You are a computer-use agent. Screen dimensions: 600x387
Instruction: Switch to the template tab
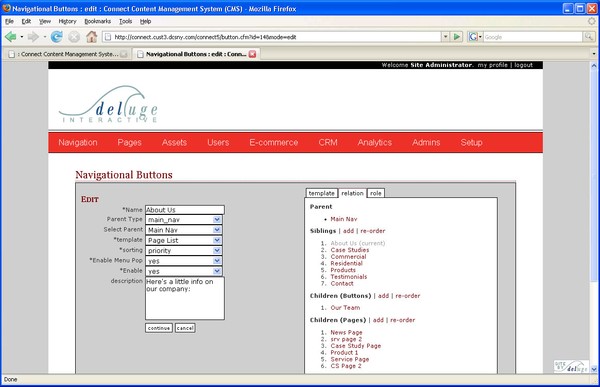(321, 193)
